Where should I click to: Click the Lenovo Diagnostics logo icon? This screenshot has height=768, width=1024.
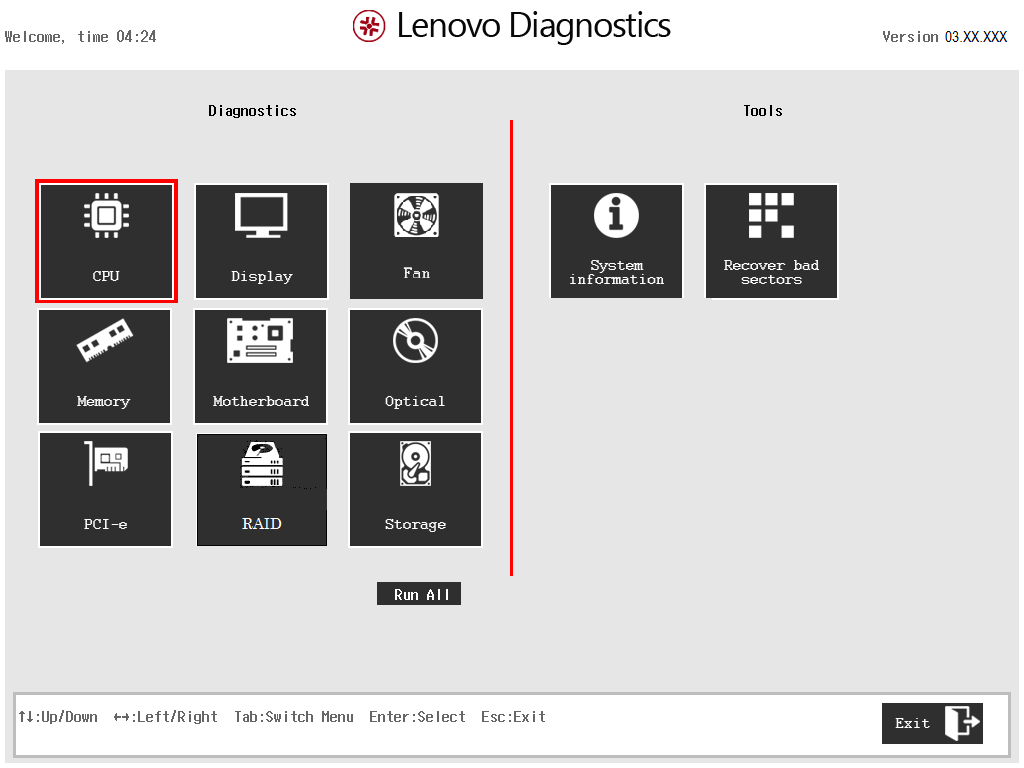point(369,26)
